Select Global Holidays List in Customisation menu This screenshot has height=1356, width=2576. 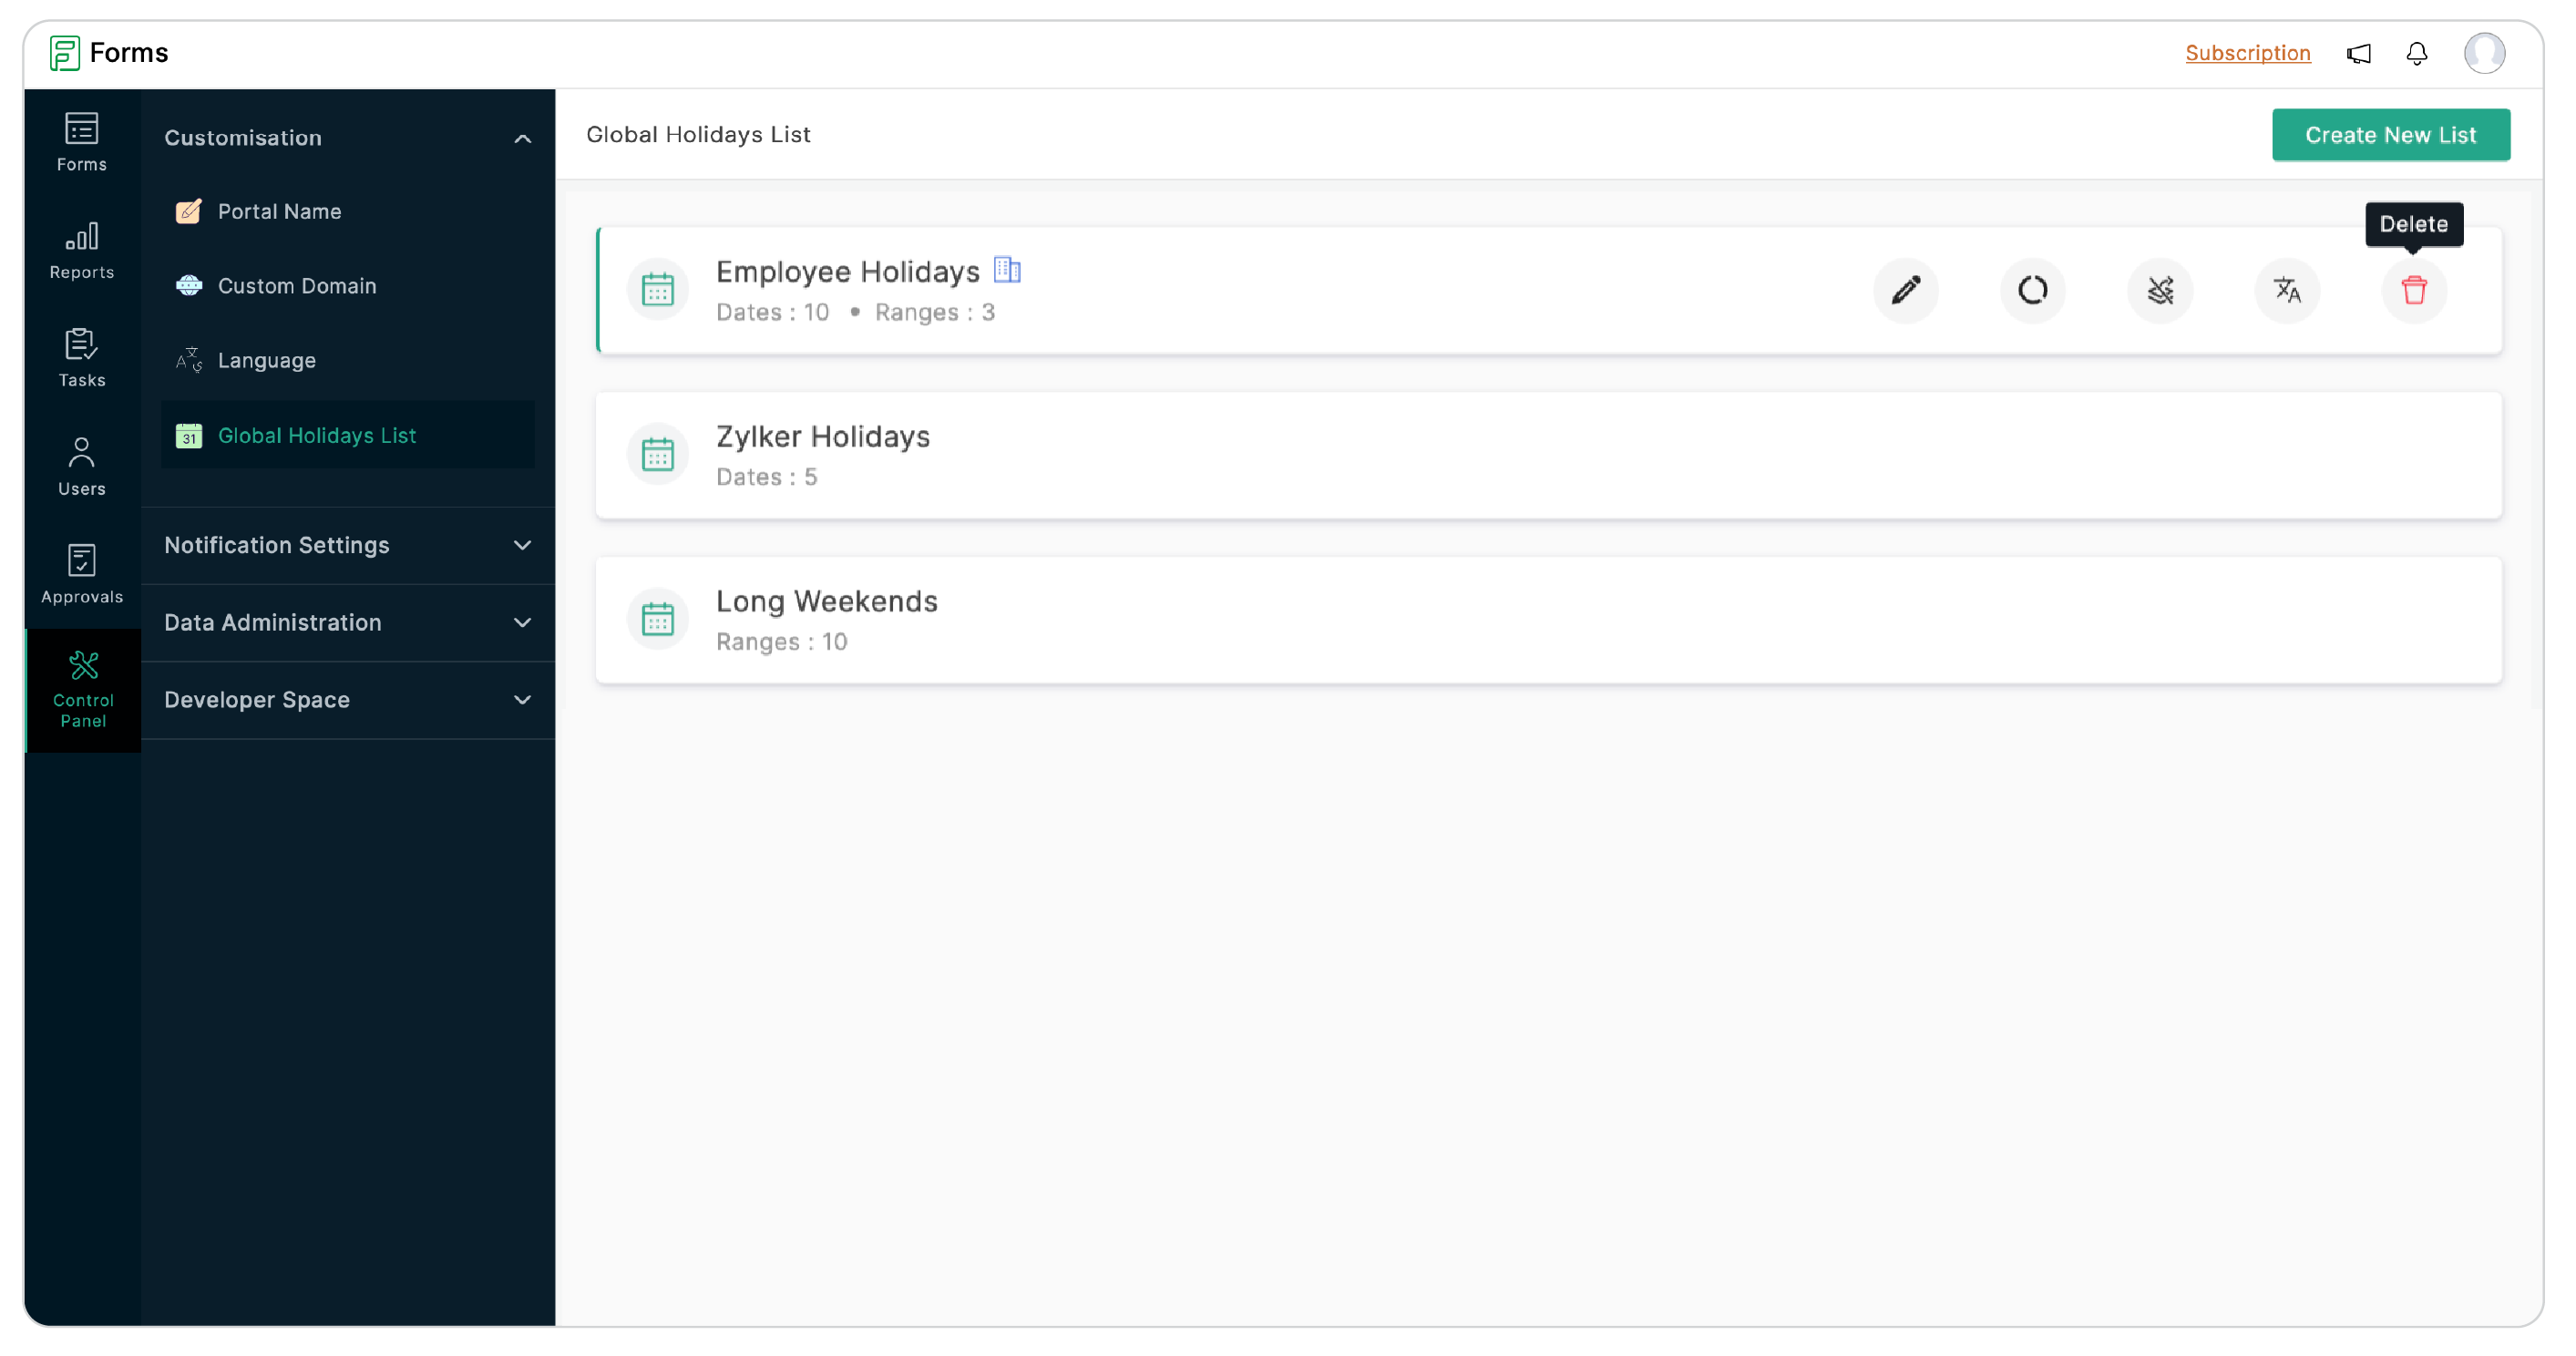[317, 435]
